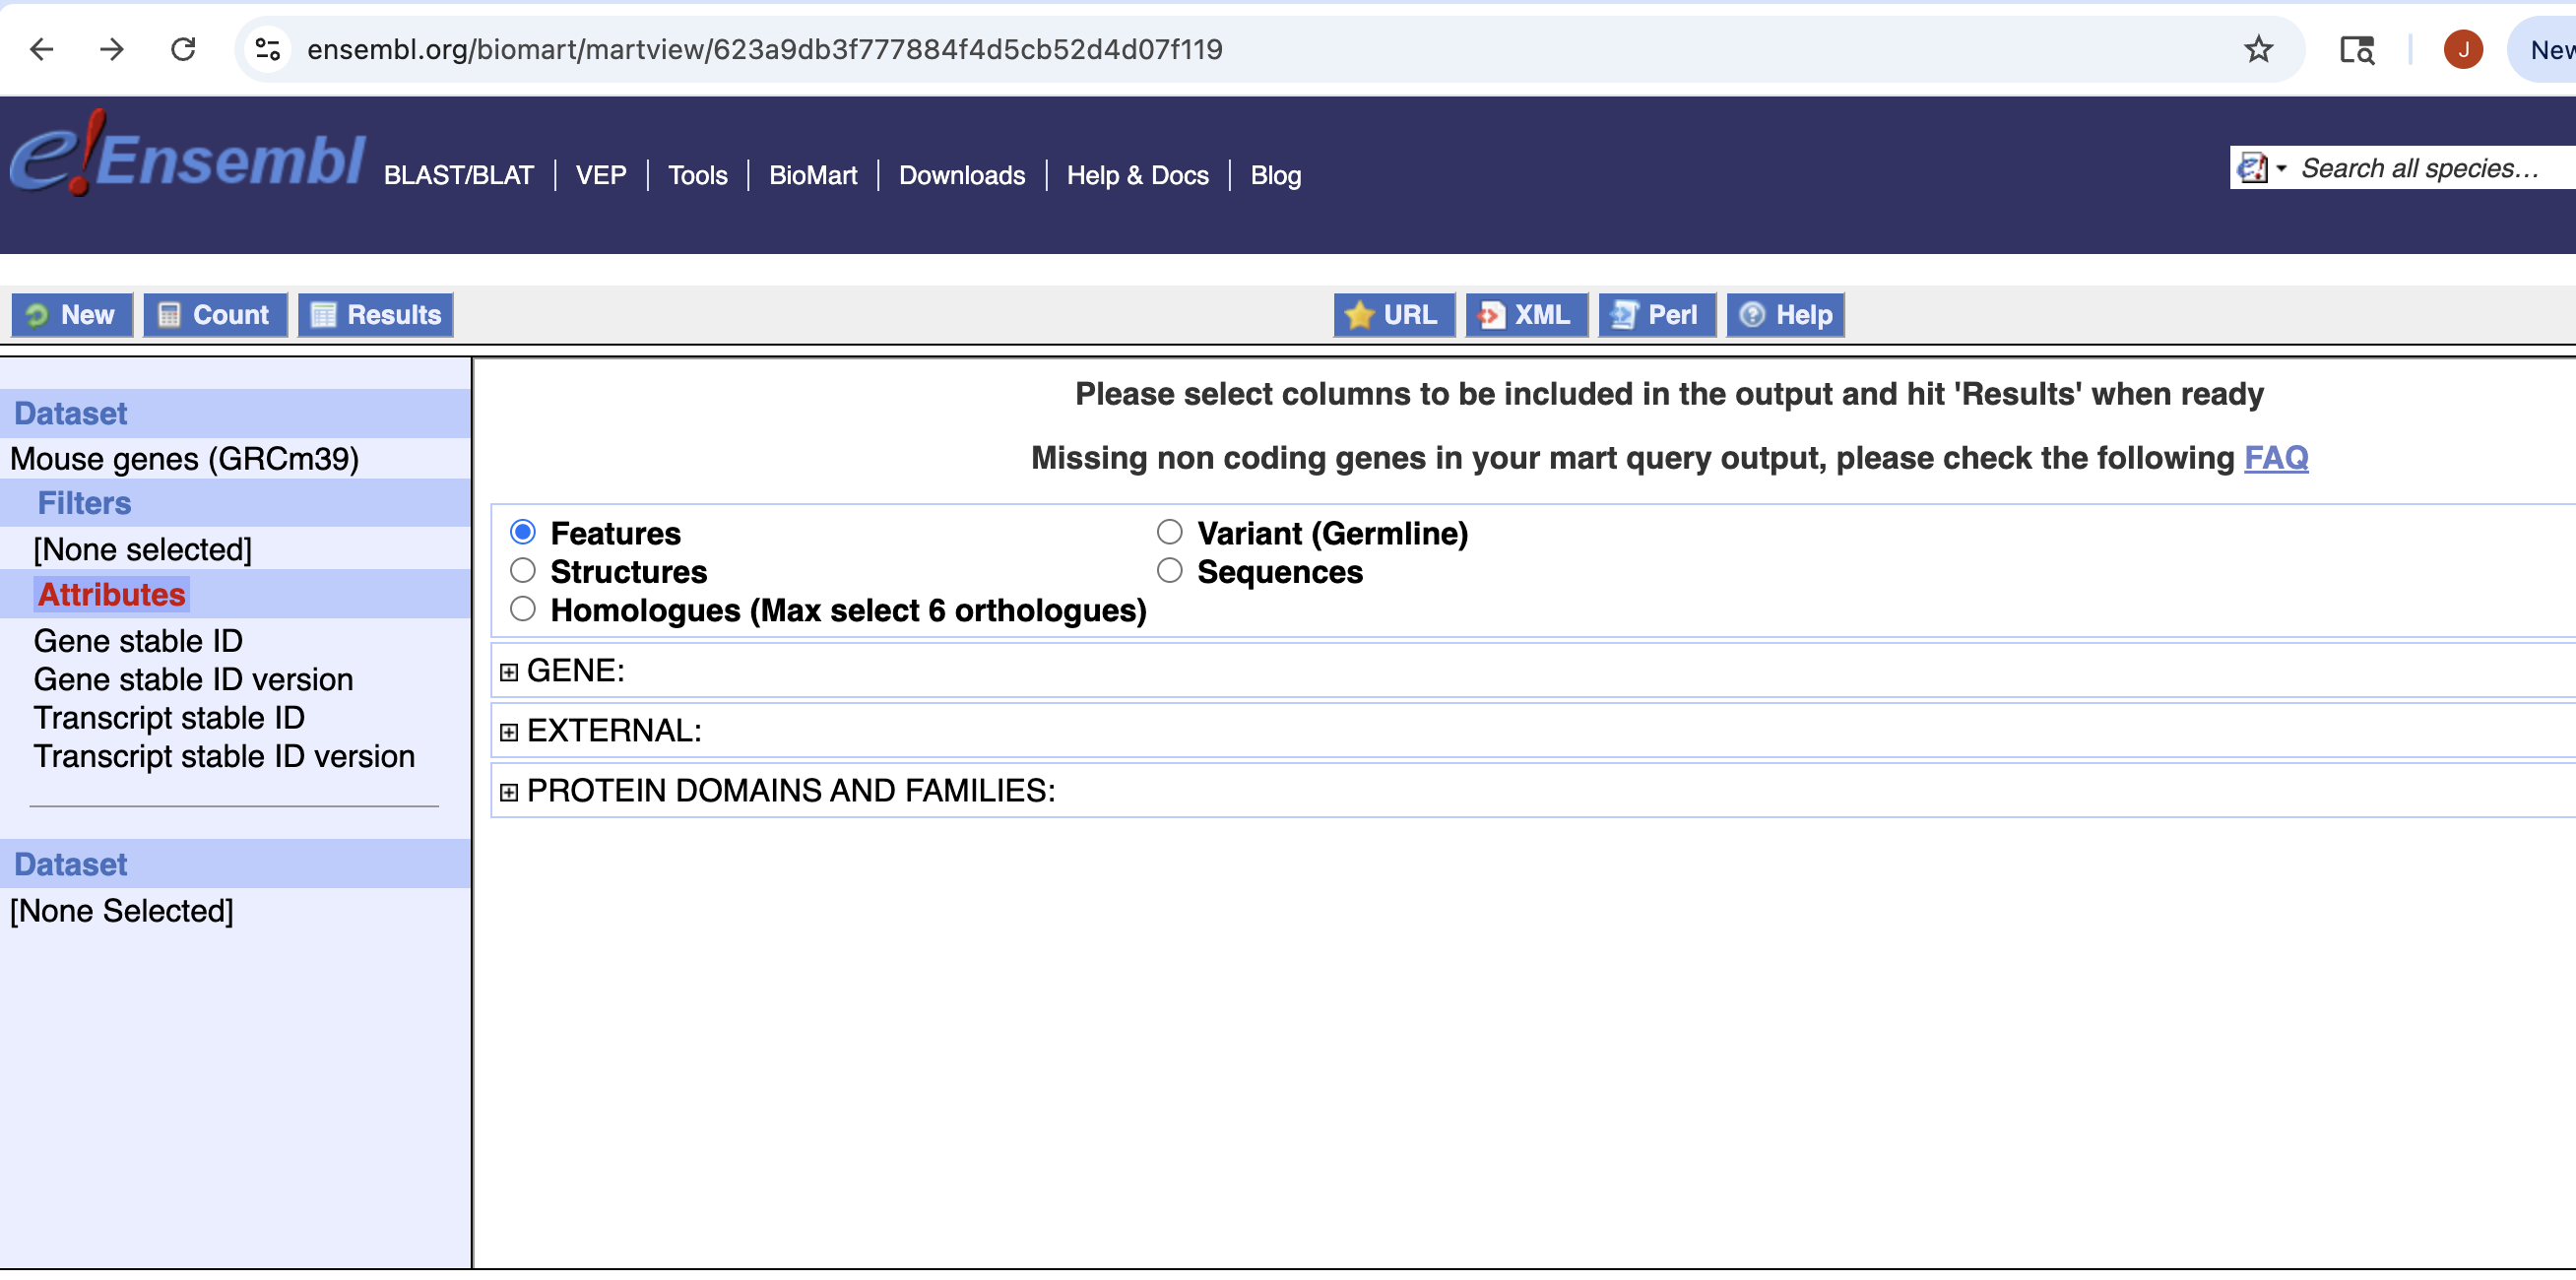Click the browser back arrow

click(x=42, y=49)
